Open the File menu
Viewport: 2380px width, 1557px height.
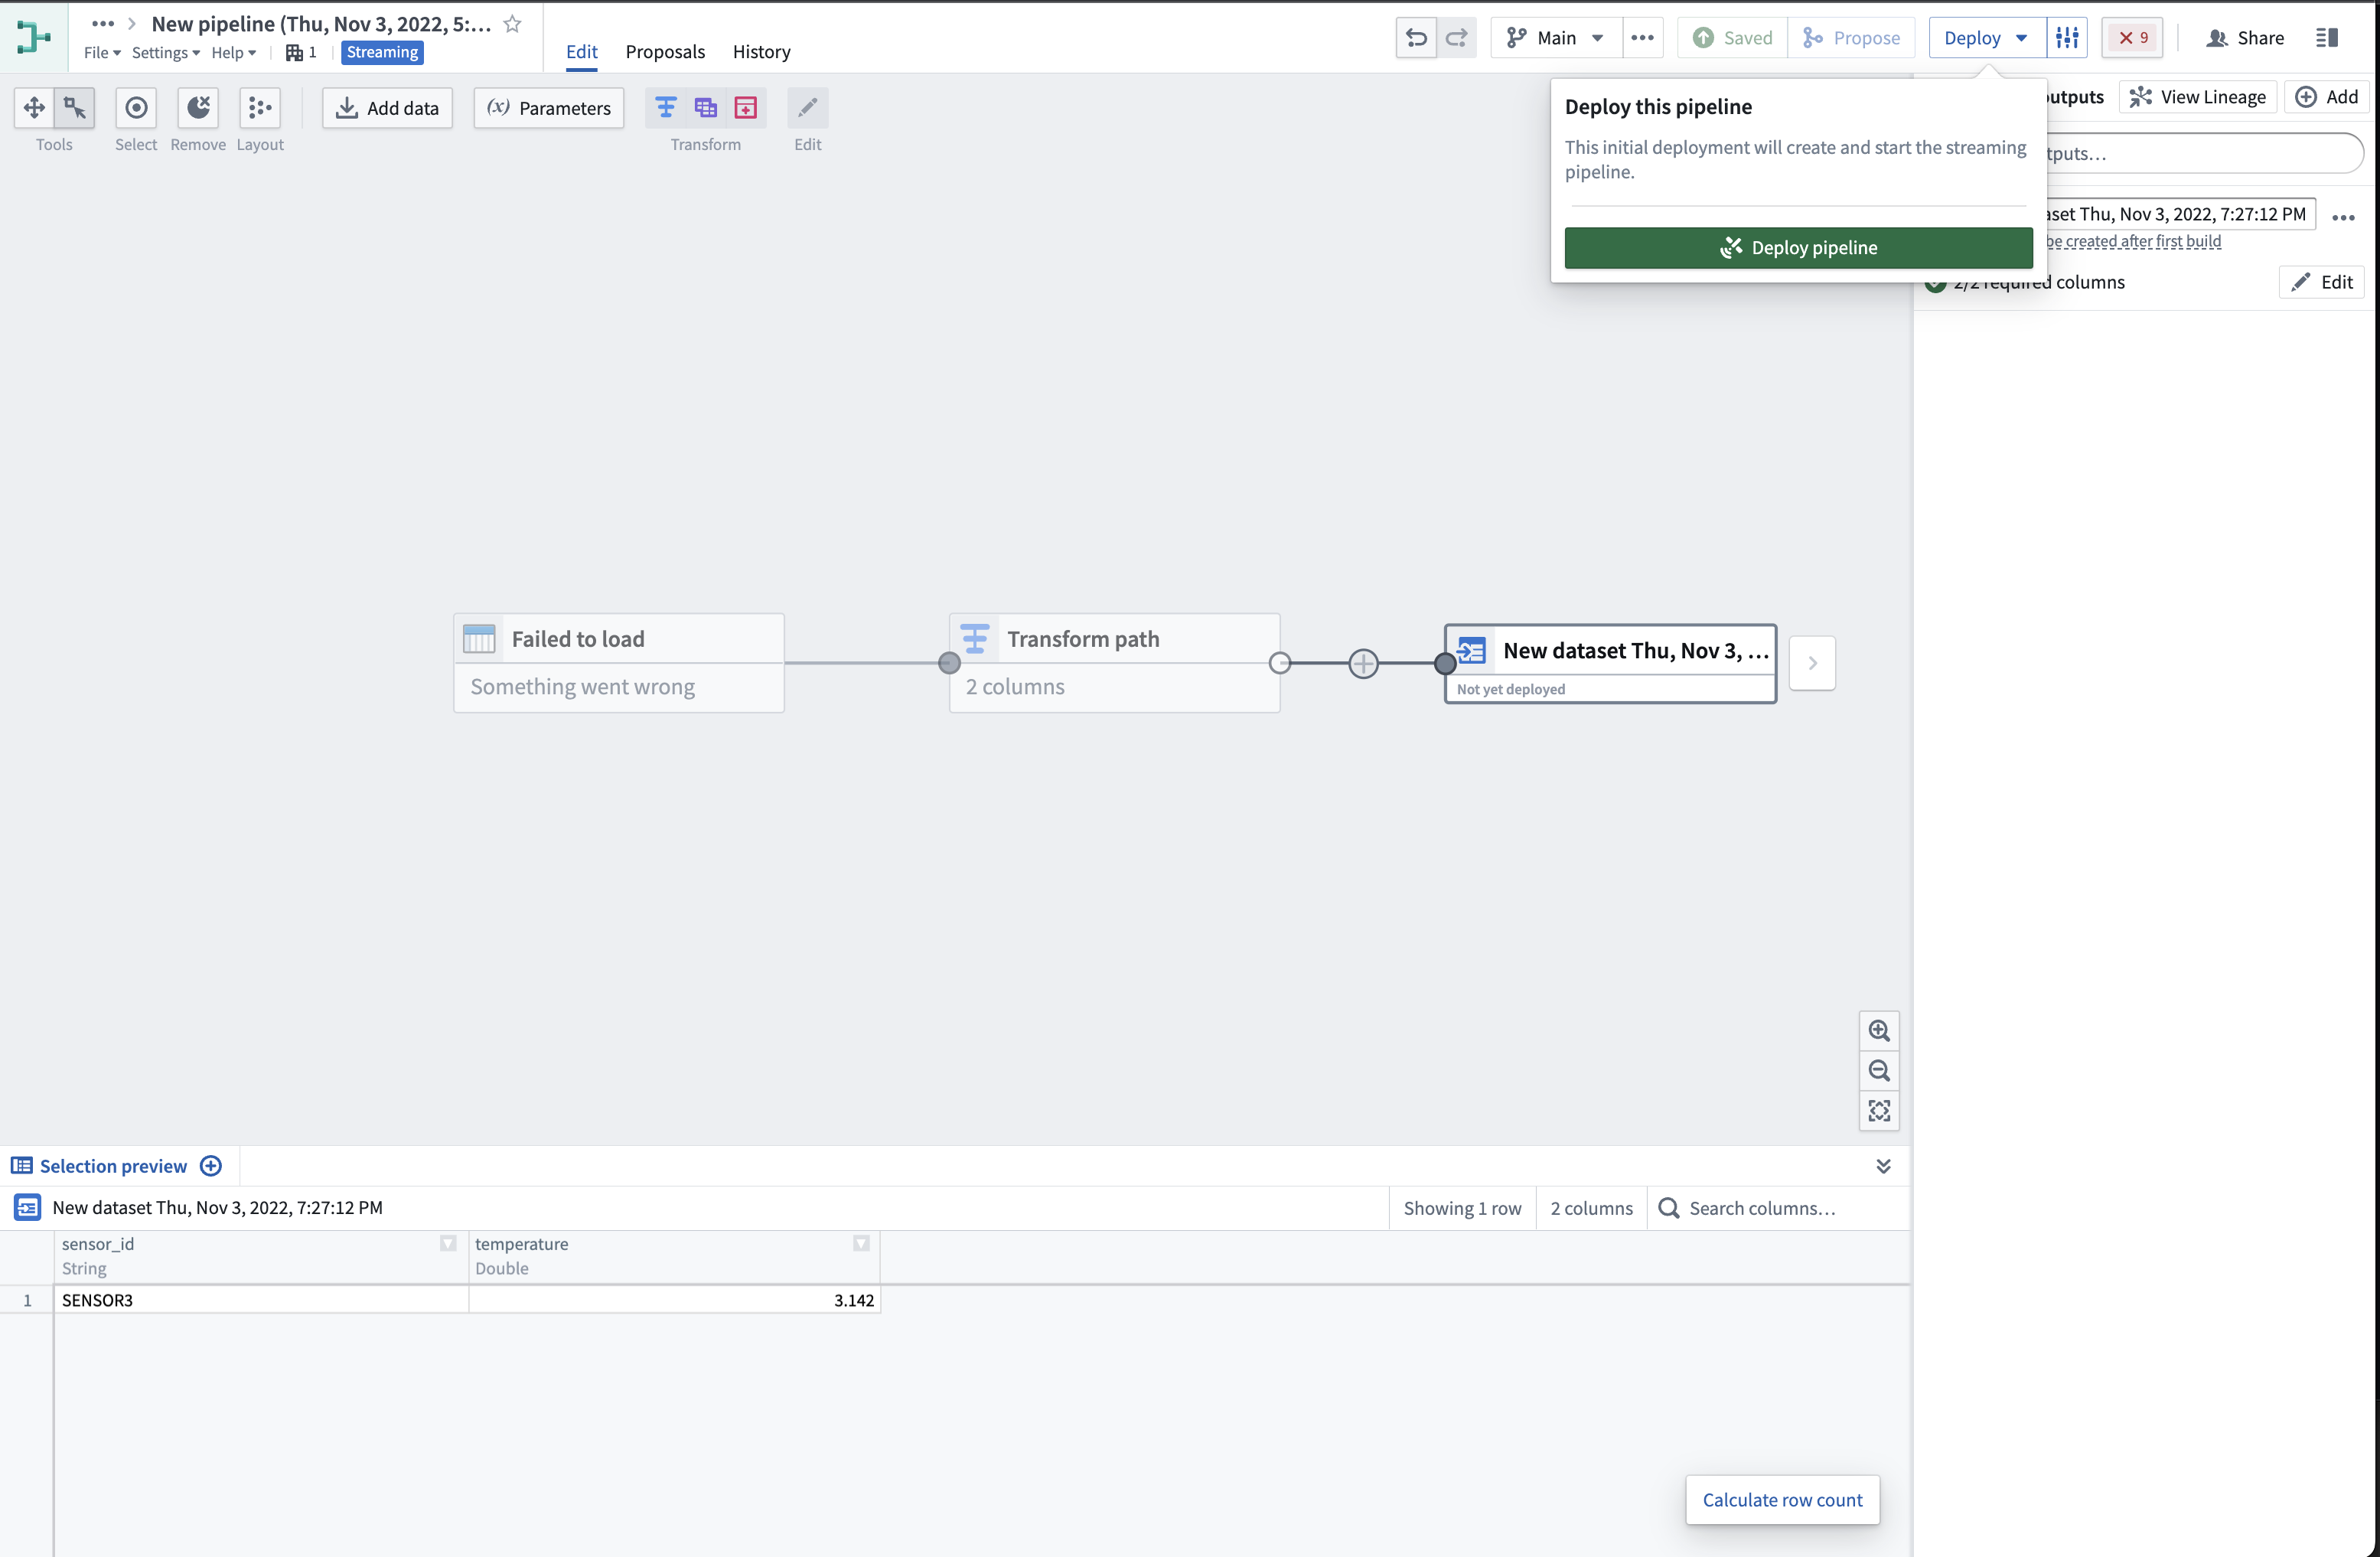pyautogui.click(x=100, y=53)
